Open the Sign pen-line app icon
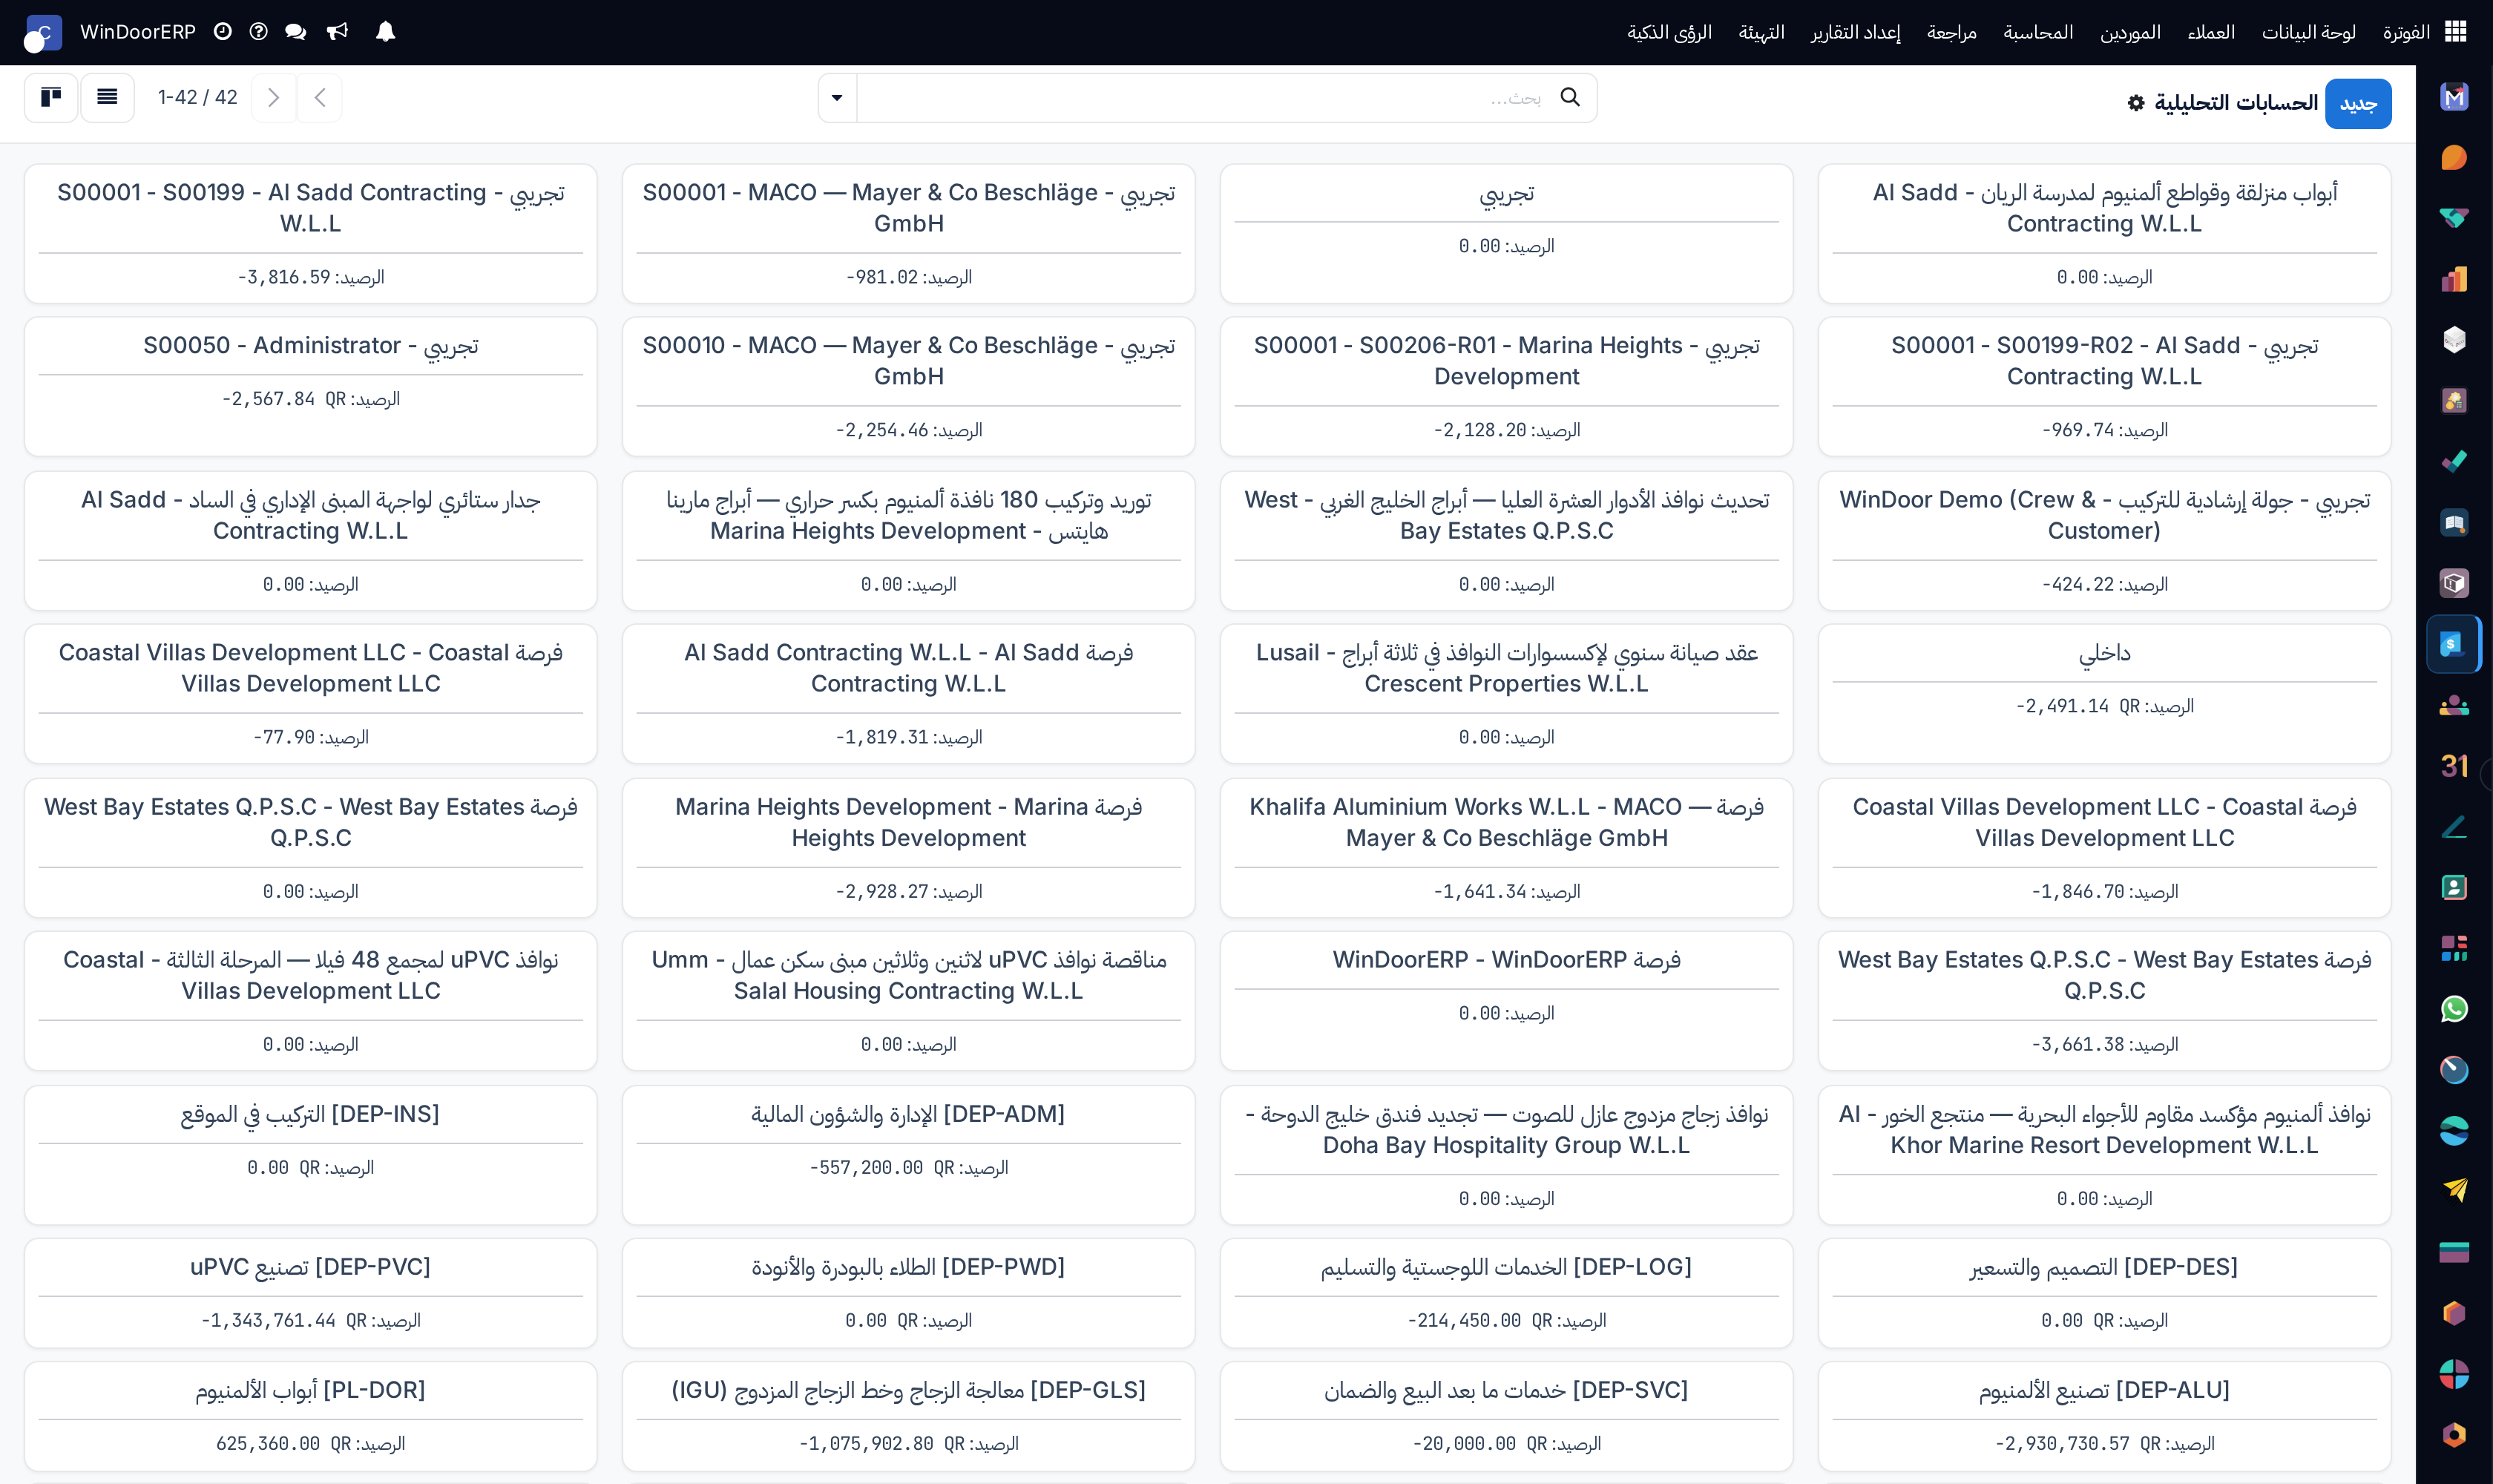Screen dimensions: 2493x1484 [x=2454, y=827]
